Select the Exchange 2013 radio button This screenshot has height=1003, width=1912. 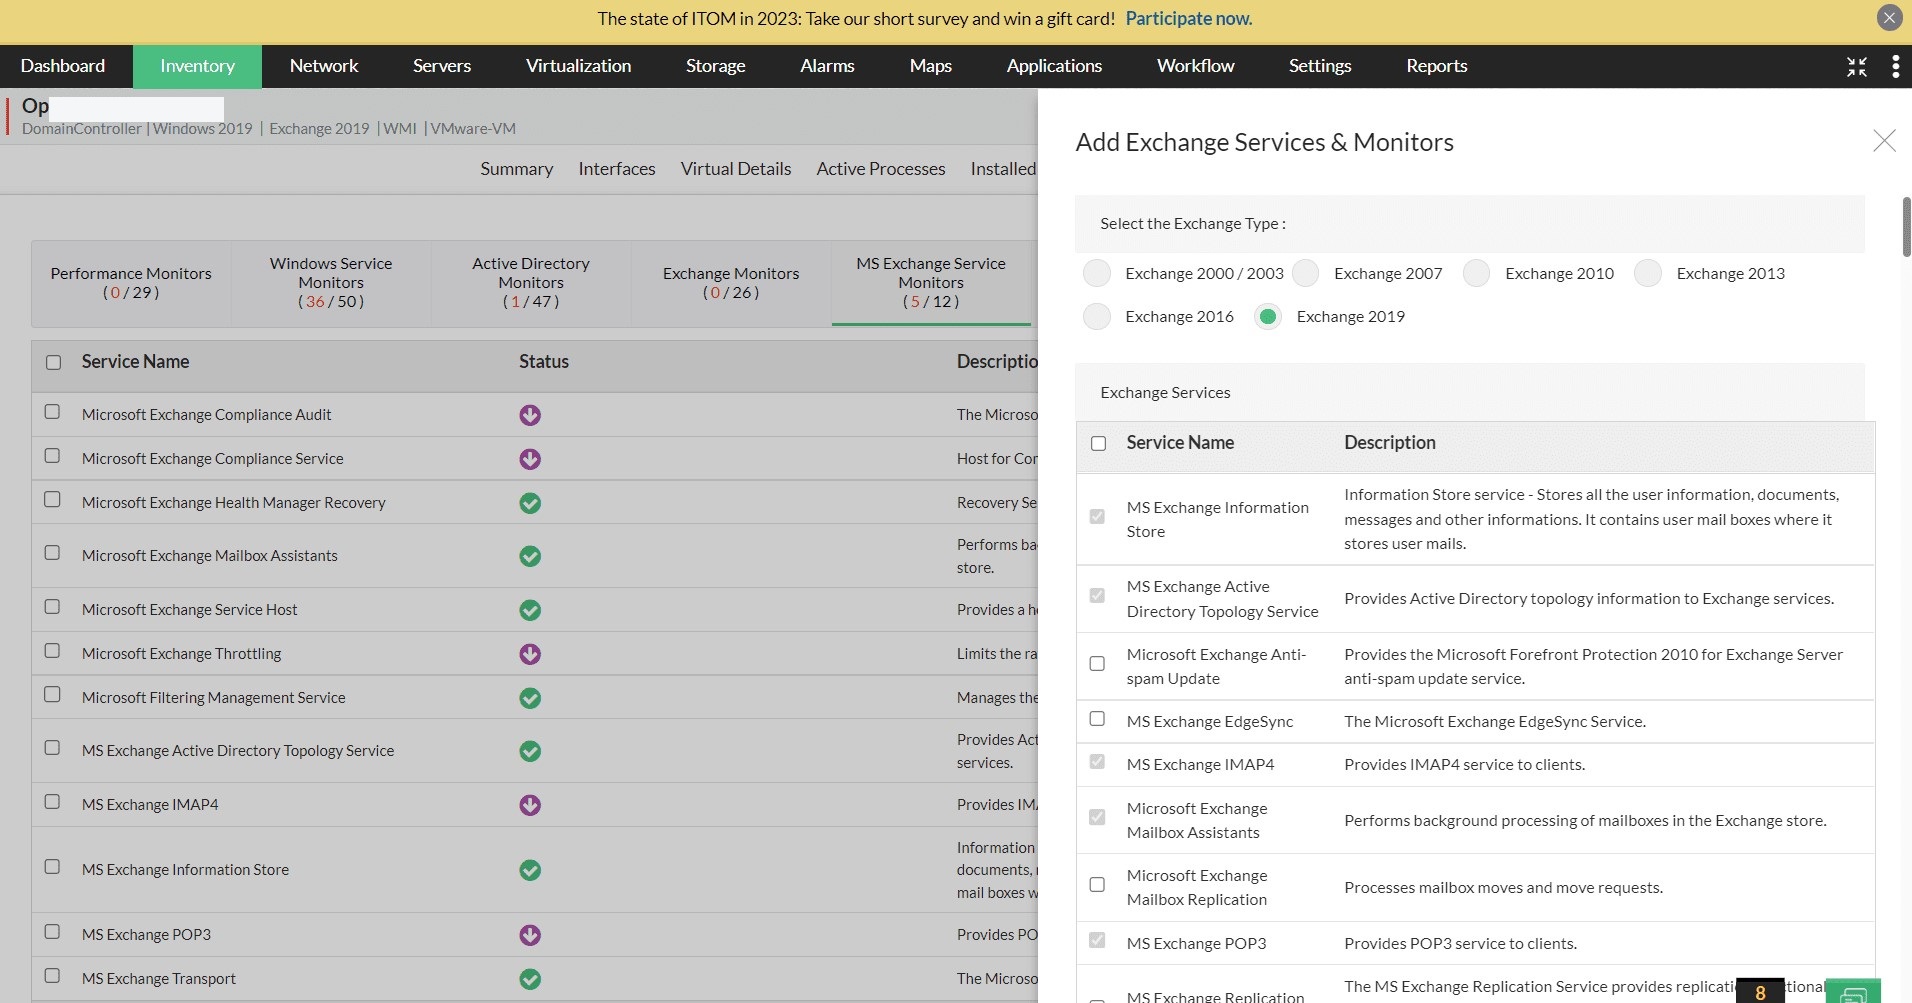[x=1648, y=274]
